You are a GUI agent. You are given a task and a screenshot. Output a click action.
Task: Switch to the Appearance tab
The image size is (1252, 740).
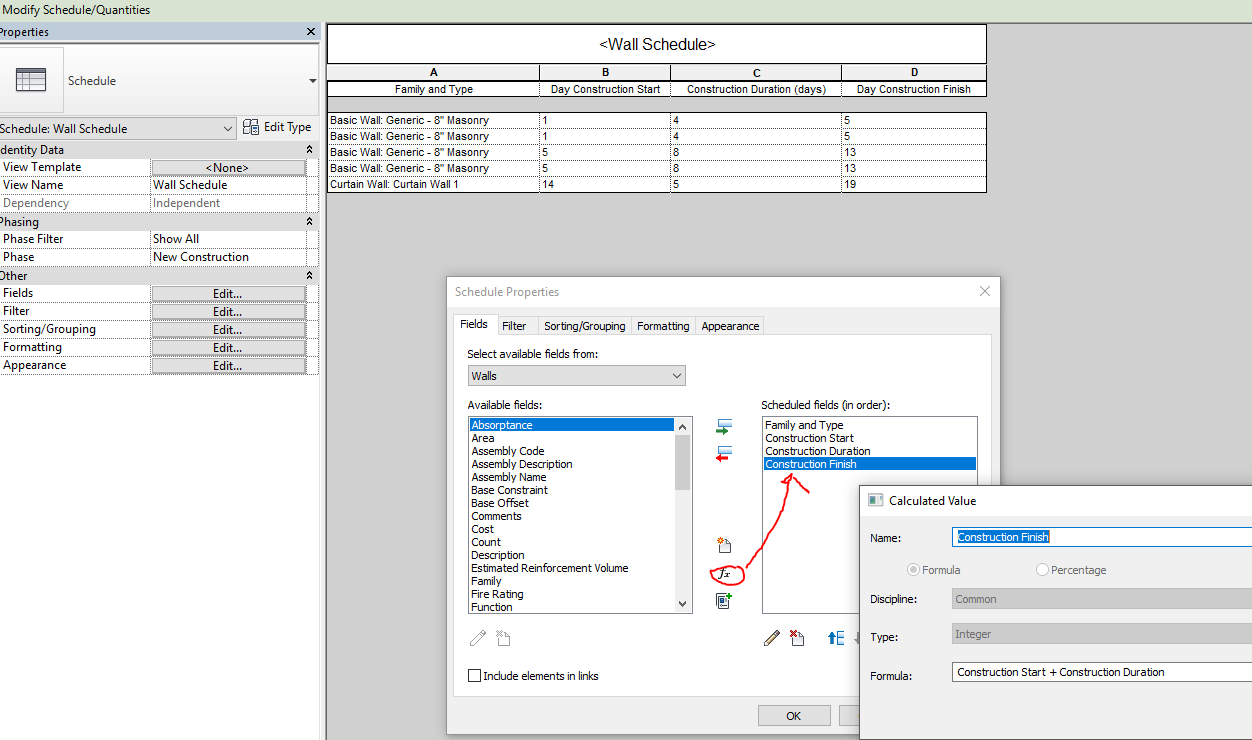729,325
